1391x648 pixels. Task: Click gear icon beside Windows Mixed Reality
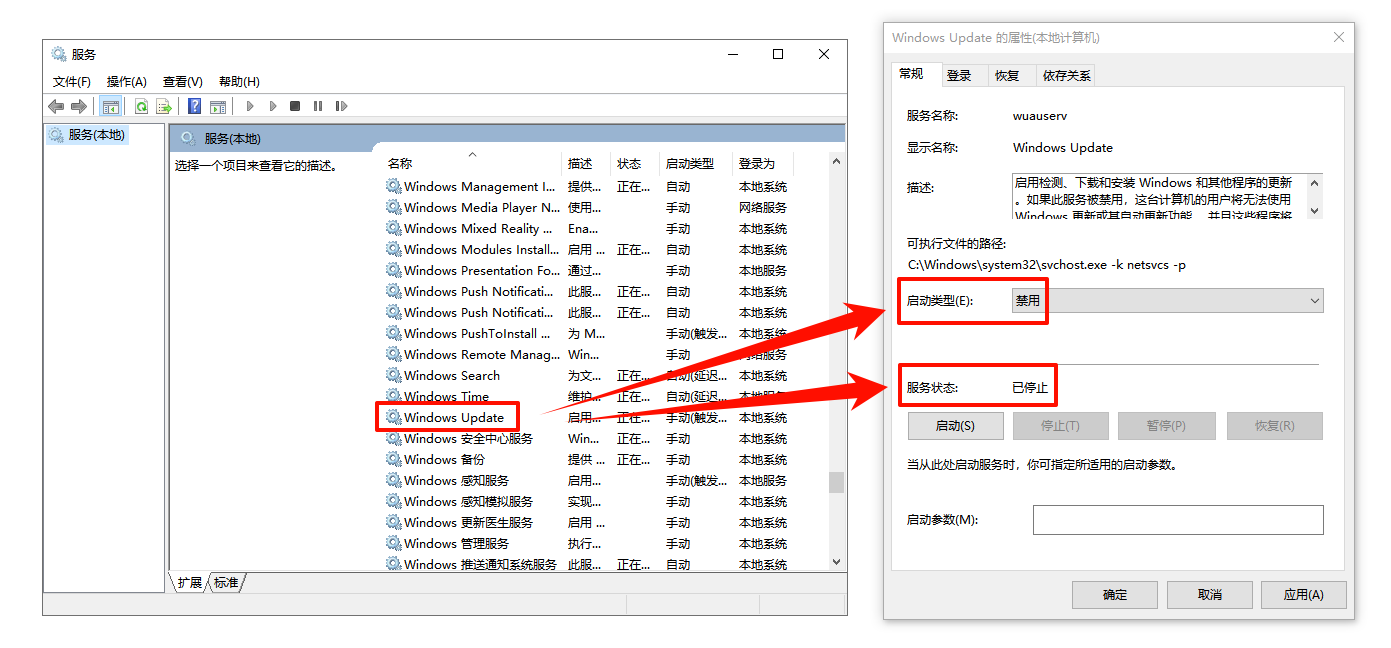[394, 228]
